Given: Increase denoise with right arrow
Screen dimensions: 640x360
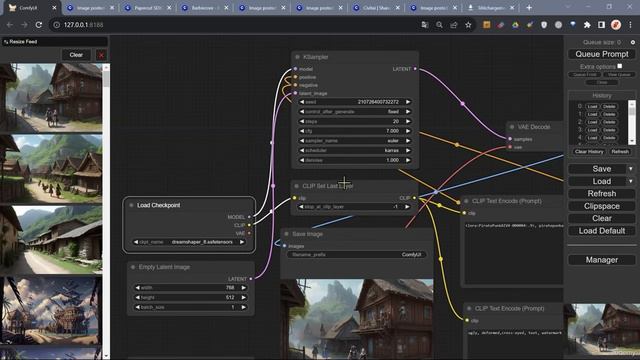Looking at the screenshot, I should (408, 160).
